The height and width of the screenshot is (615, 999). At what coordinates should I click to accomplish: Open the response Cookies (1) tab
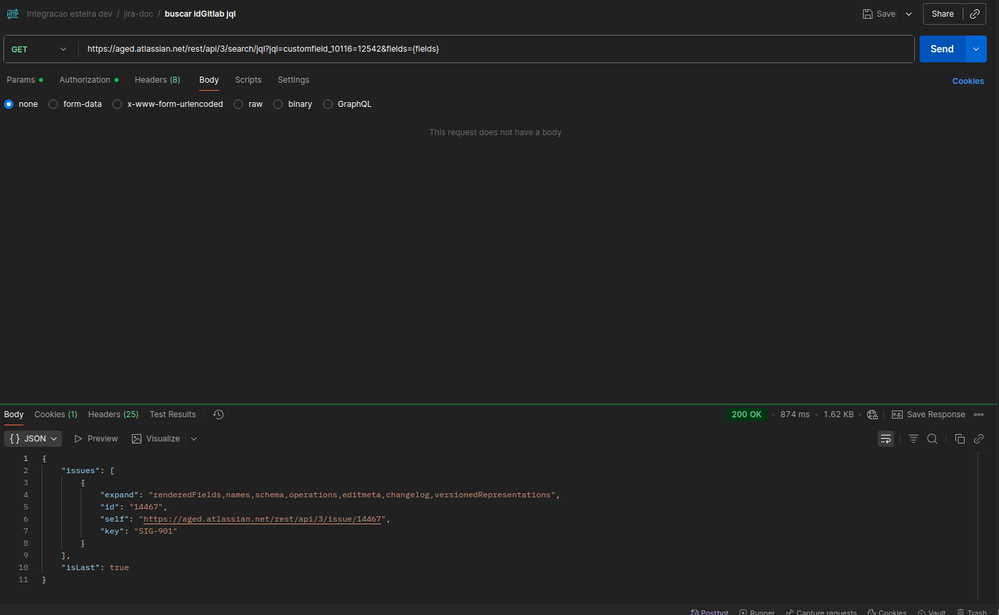pyautogui.click(x=55, y=414)
